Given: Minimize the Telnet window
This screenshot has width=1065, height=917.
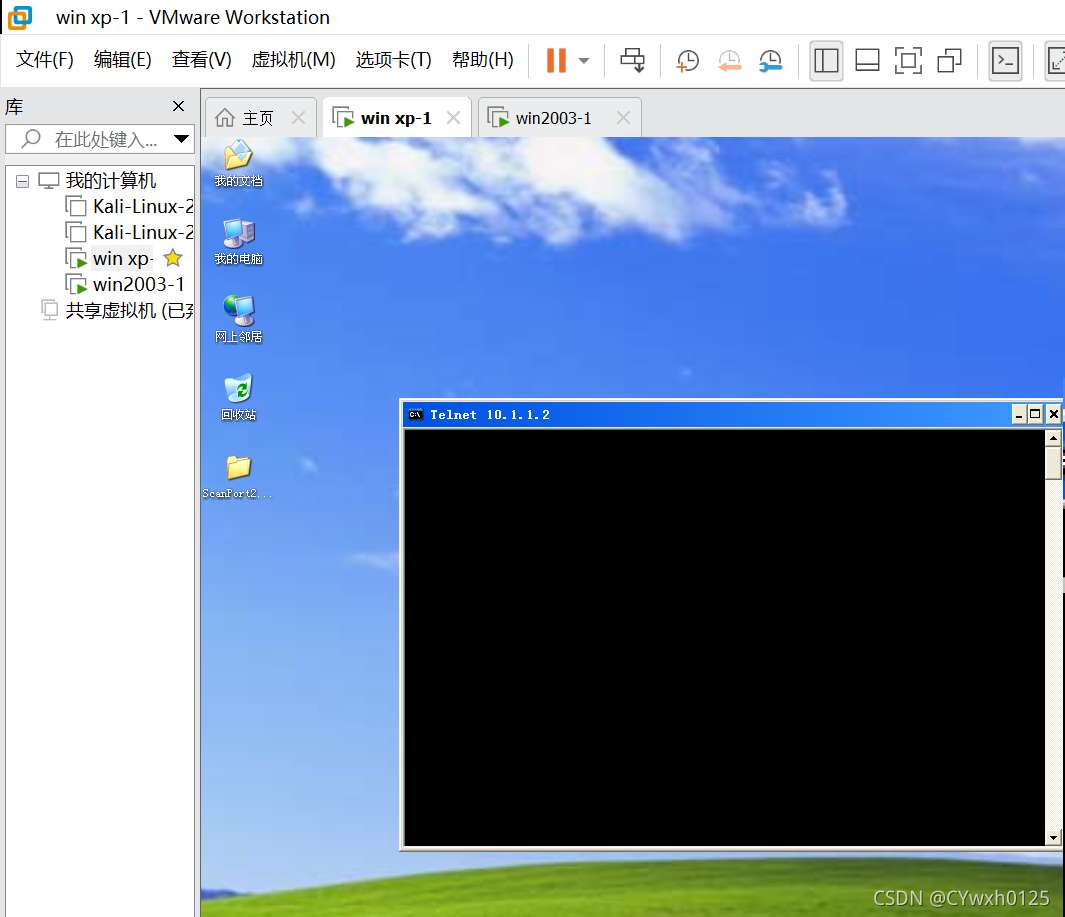Looking at the screenshot, I should pos(1019,414).
